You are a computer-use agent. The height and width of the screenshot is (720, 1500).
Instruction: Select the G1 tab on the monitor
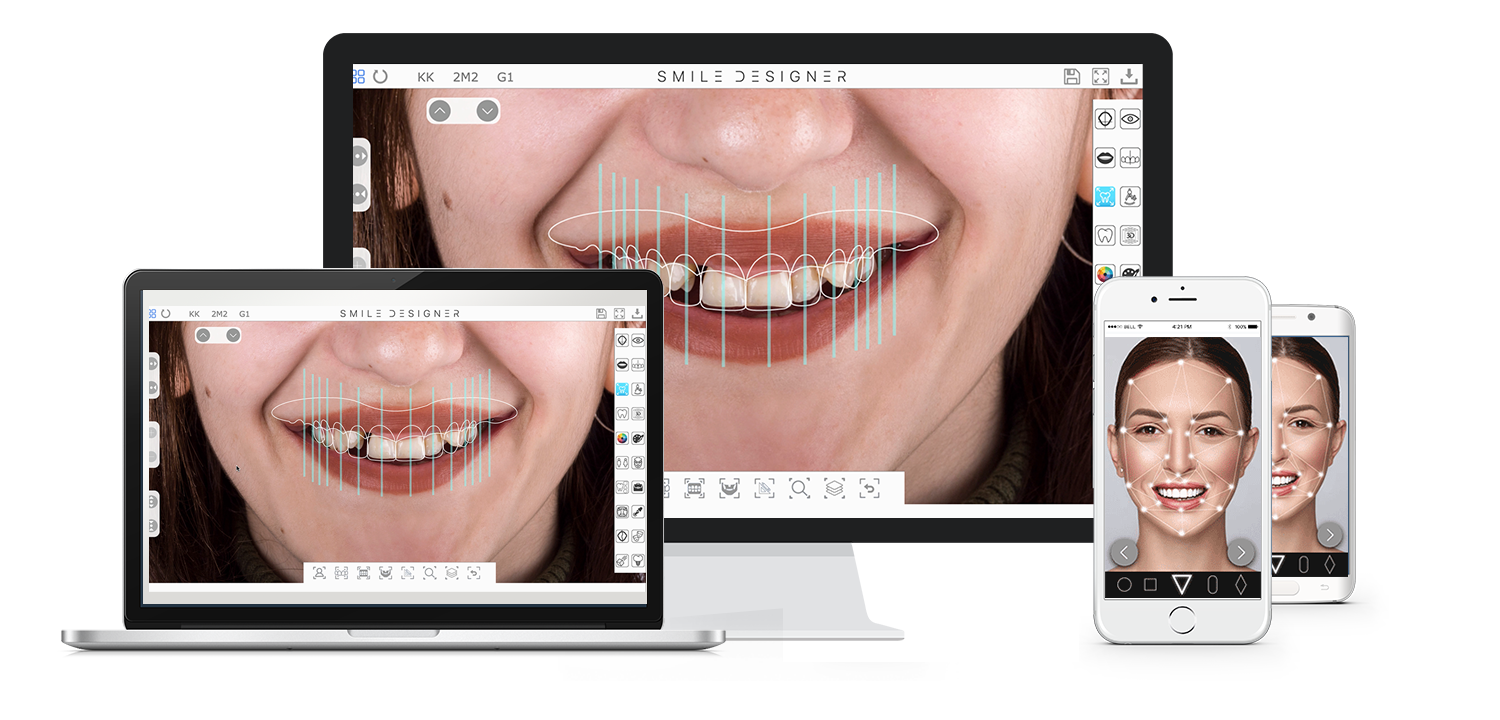[x=505, y=77]
